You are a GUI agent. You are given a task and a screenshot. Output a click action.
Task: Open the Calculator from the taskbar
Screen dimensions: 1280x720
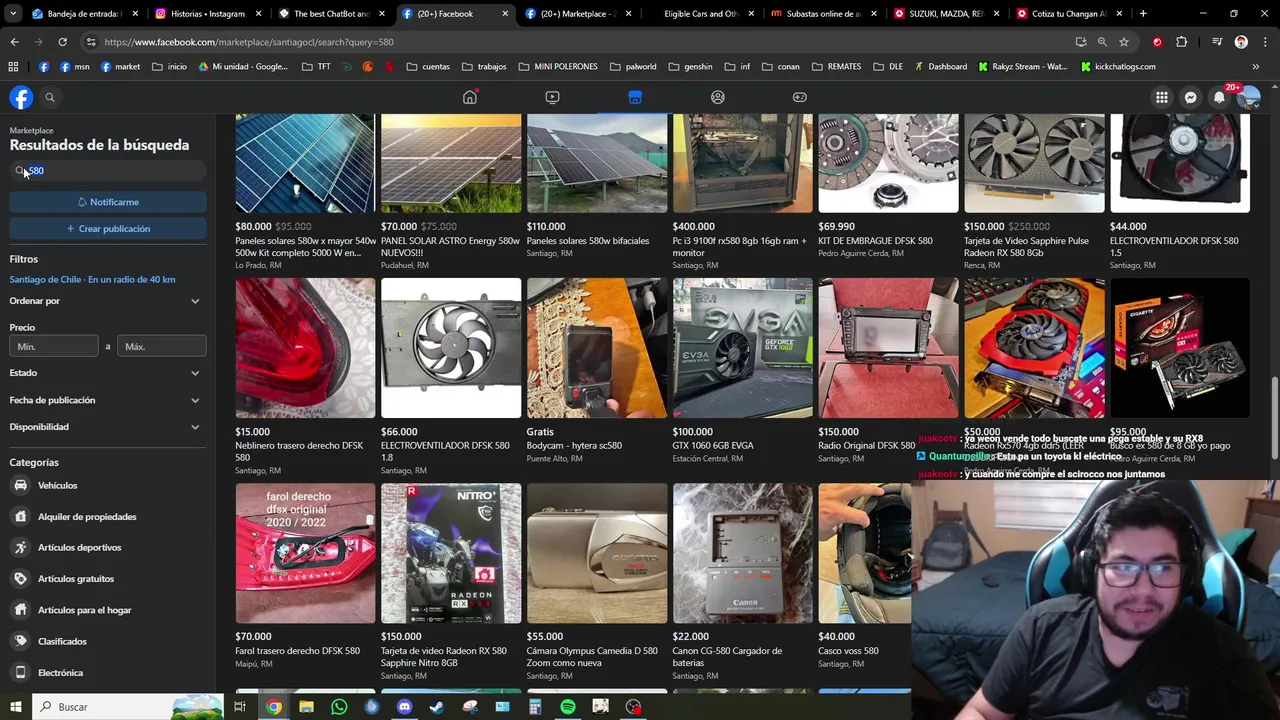[535, 707]
